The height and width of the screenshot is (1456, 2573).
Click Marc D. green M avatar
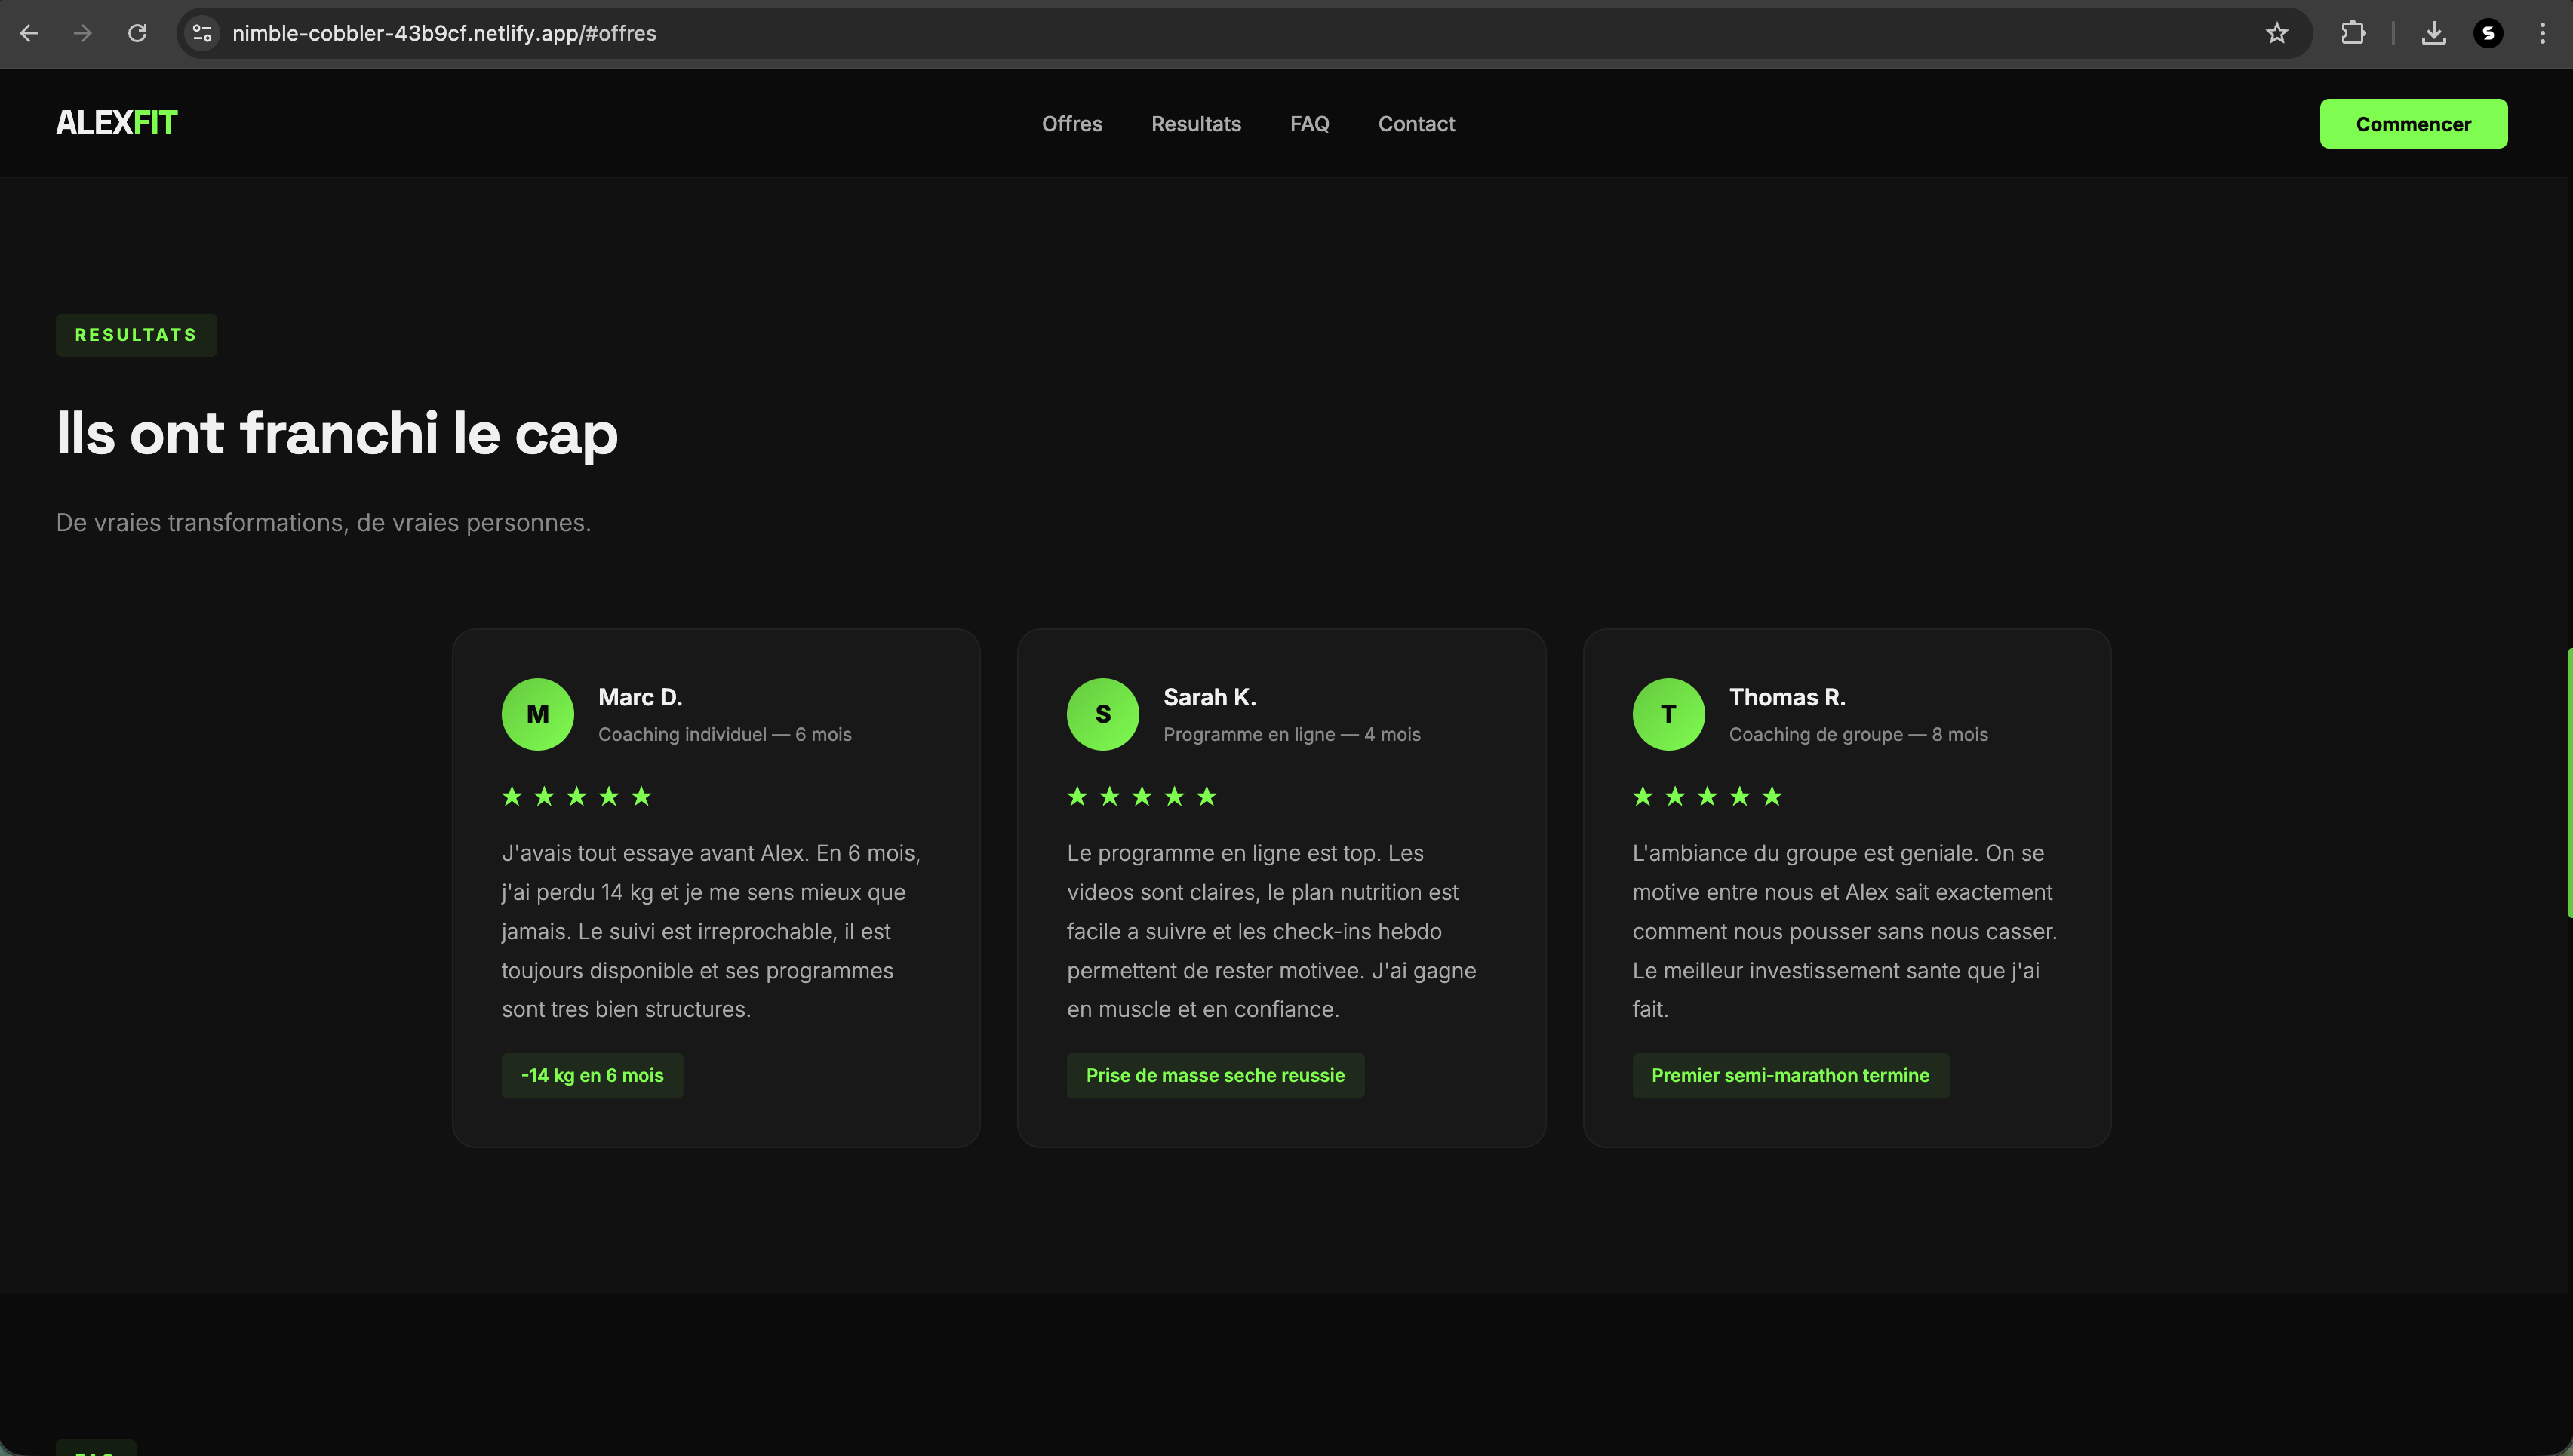click(x=537, y=714)
